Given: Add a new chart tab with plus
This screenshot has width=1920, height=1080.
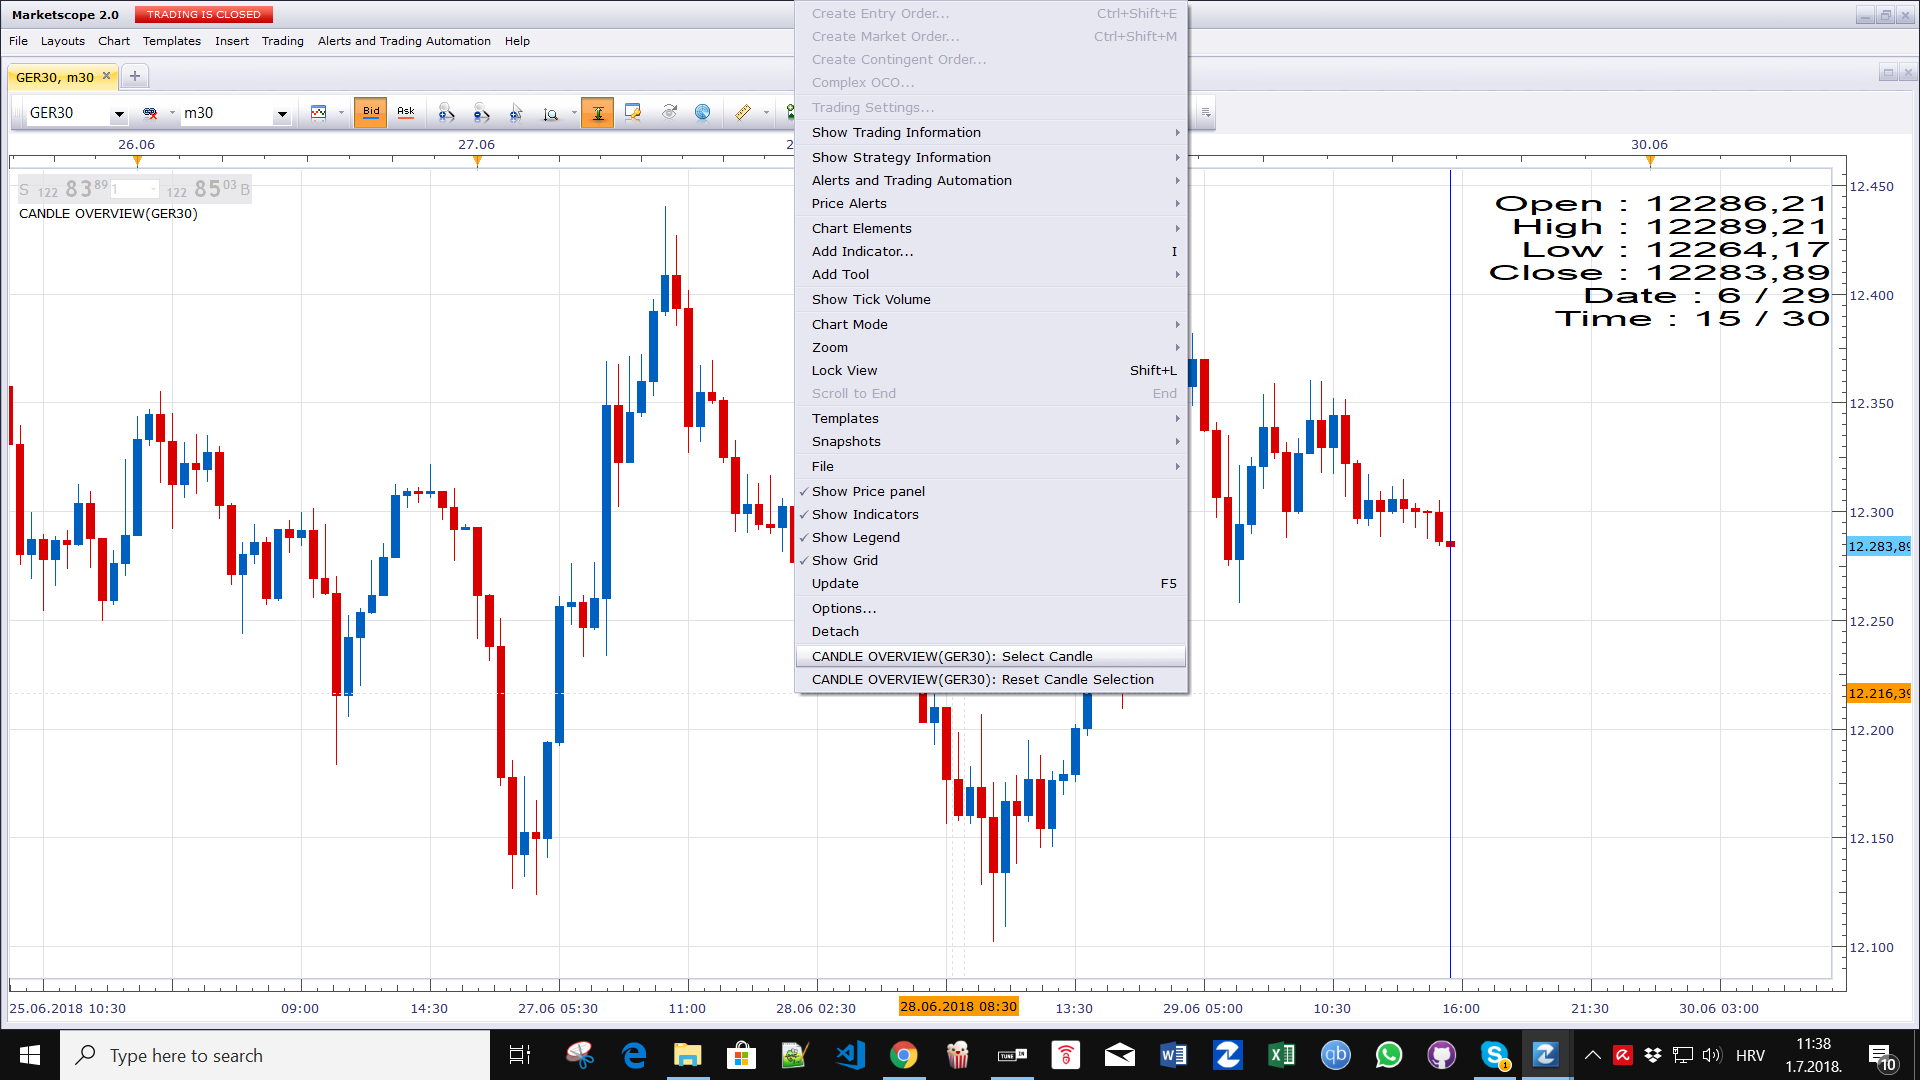Looking at the screenshot, I should tap(135, 76).
